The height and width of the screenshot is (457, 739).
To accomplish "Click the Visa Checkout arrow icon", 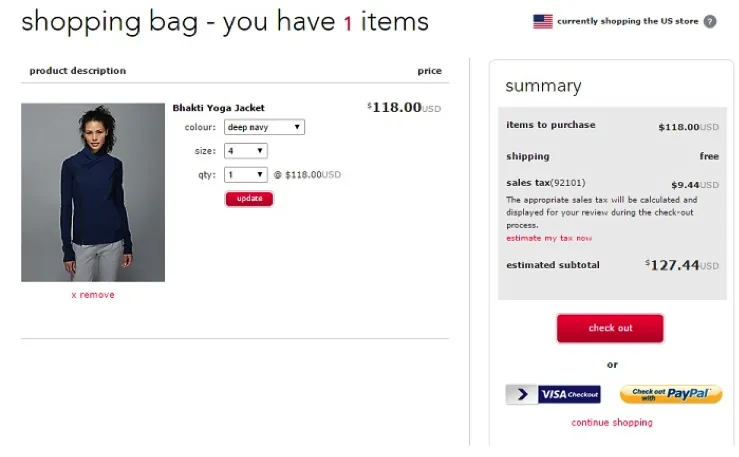I will coord(520,395).
